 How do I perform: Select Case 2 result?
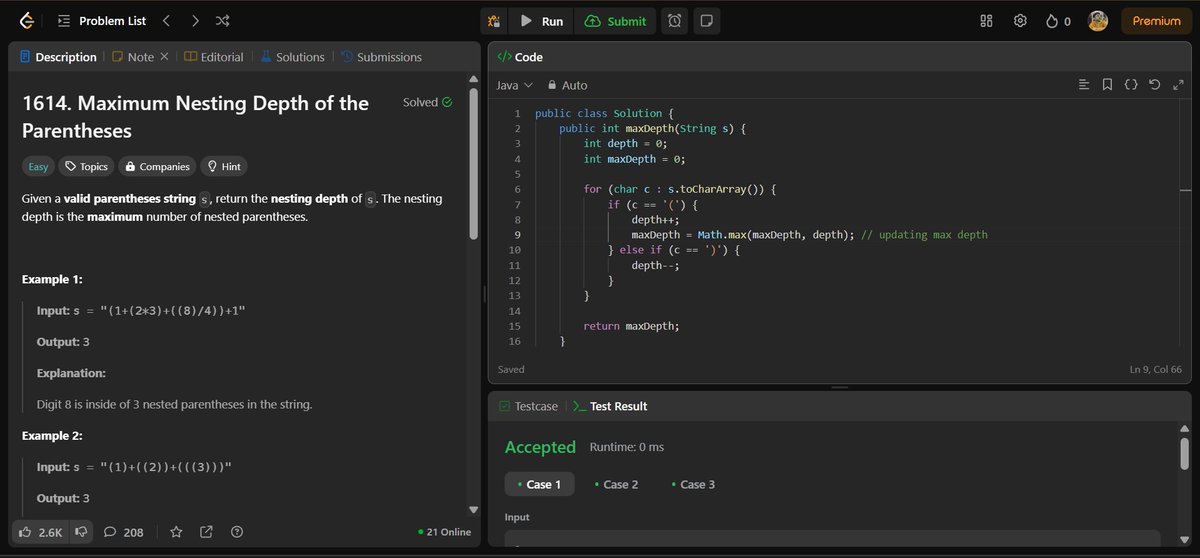616,484
